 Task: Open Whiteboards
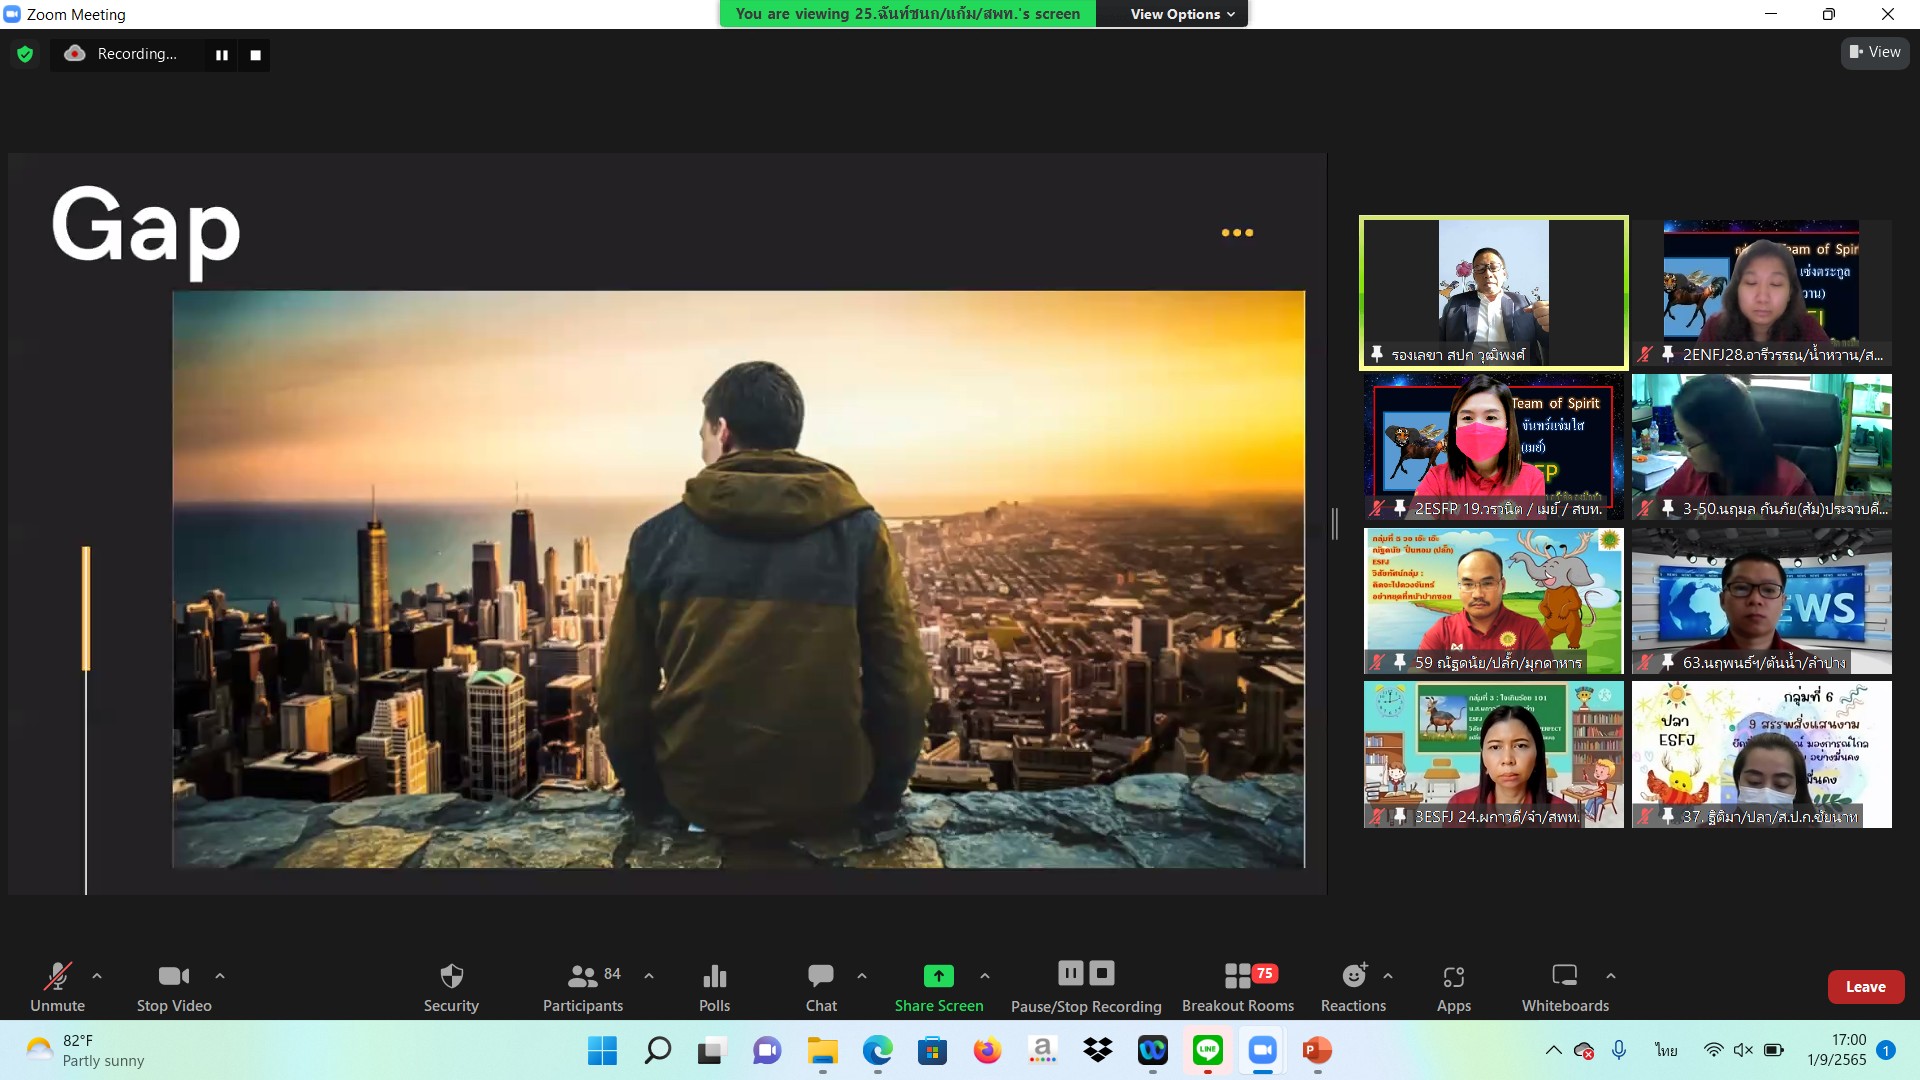[x=1564, y=976]
